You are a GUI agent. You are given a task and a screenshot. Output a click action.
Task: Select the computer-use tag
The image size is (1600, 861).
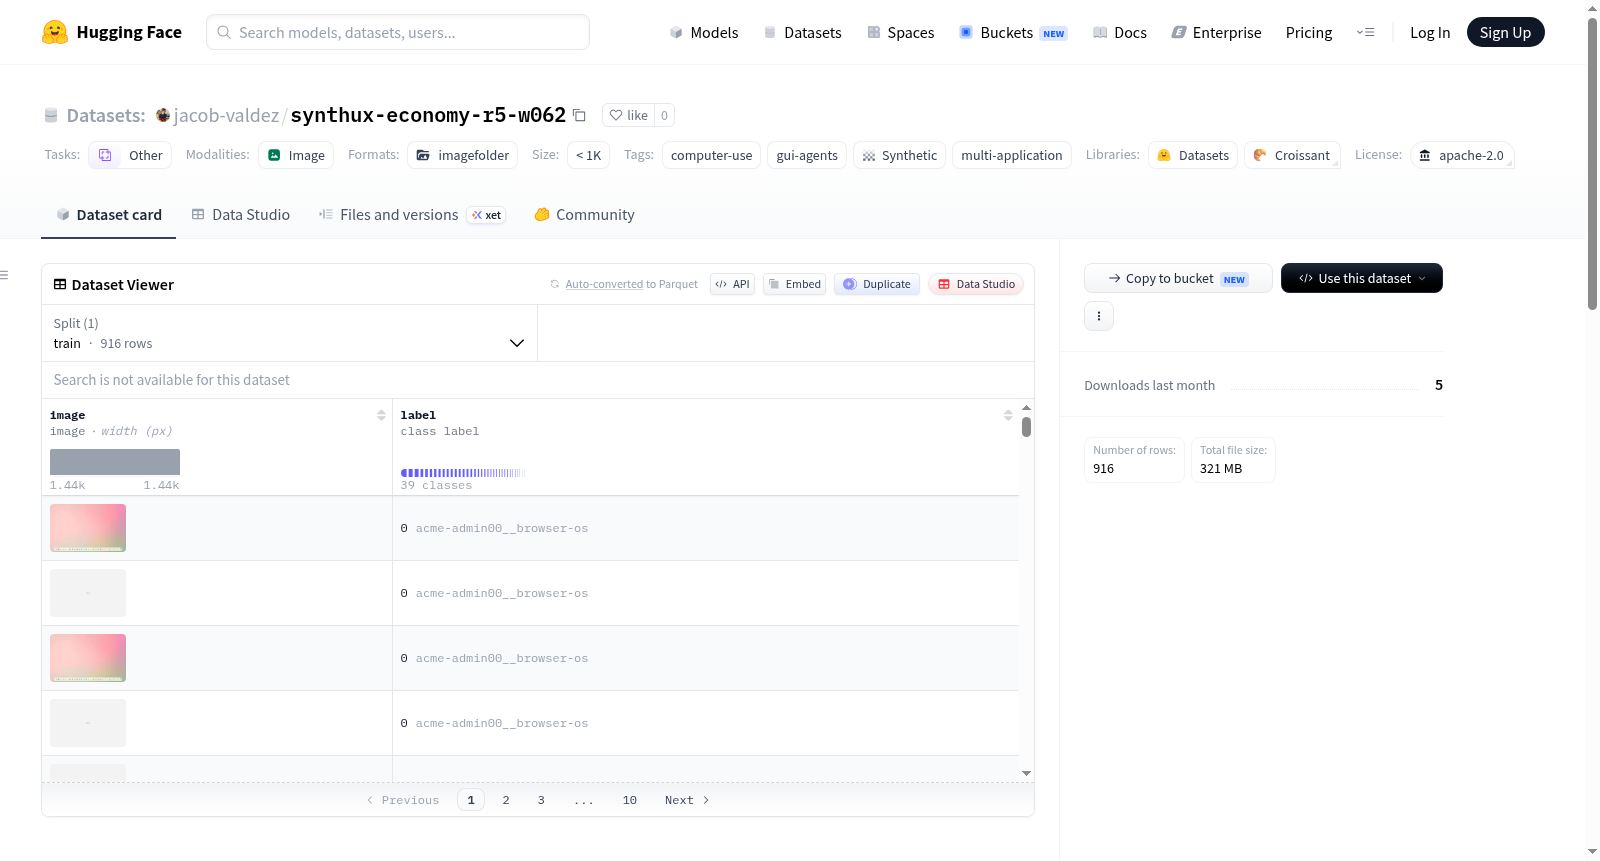pyautogui.click(x=711, y=155)
